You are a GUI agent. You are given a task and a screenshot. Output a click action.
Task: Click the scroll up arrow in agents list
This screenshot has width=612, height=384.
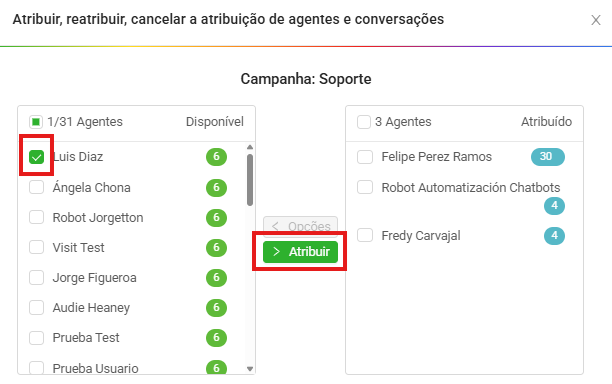point(250,147)
